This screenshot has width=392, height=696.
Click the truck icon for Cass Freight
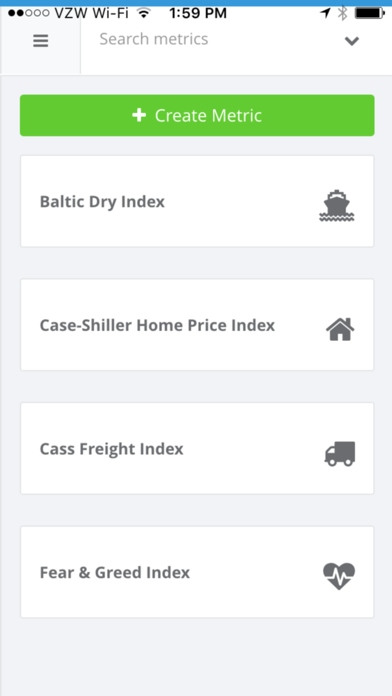click(340, 453)
